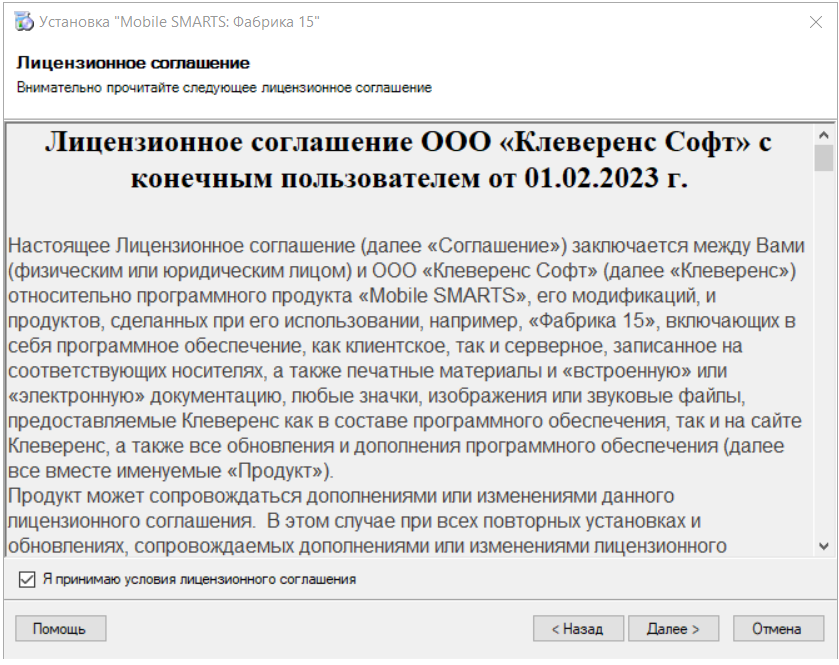
Task: Click the scrollbar down arrow in license text
Action: tap(823, 546)
